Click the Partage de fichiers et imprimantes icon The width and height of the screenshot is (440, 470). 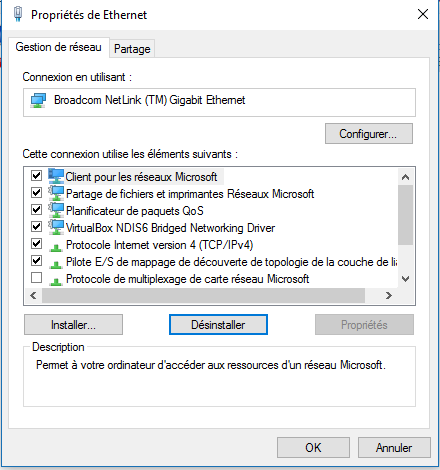pyautogui.click(x=56, y=193)
